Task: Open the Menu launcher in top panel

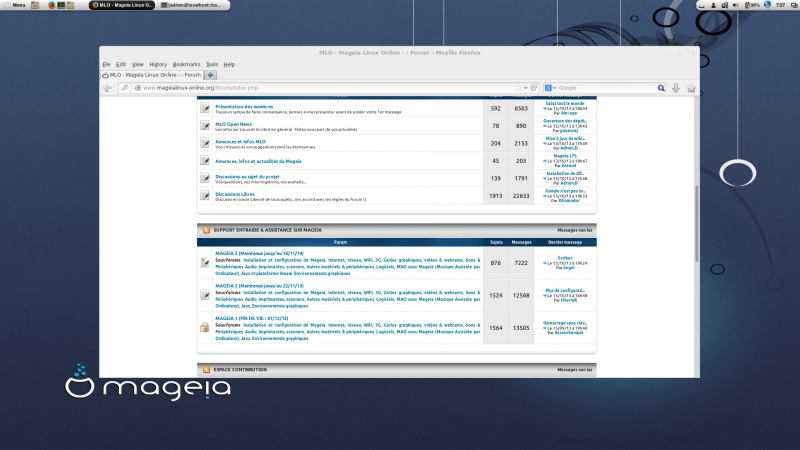Action: [15, 5]
